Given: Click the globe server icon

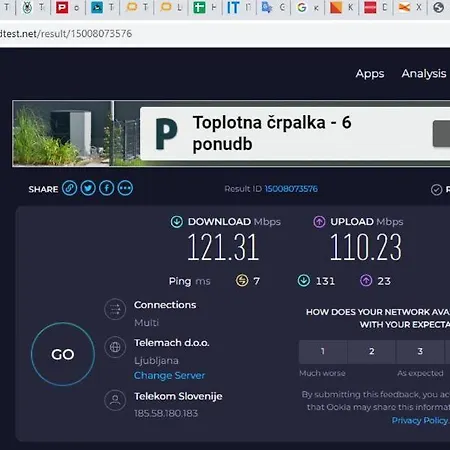Looking at the screenshot, I should (115, 347).
